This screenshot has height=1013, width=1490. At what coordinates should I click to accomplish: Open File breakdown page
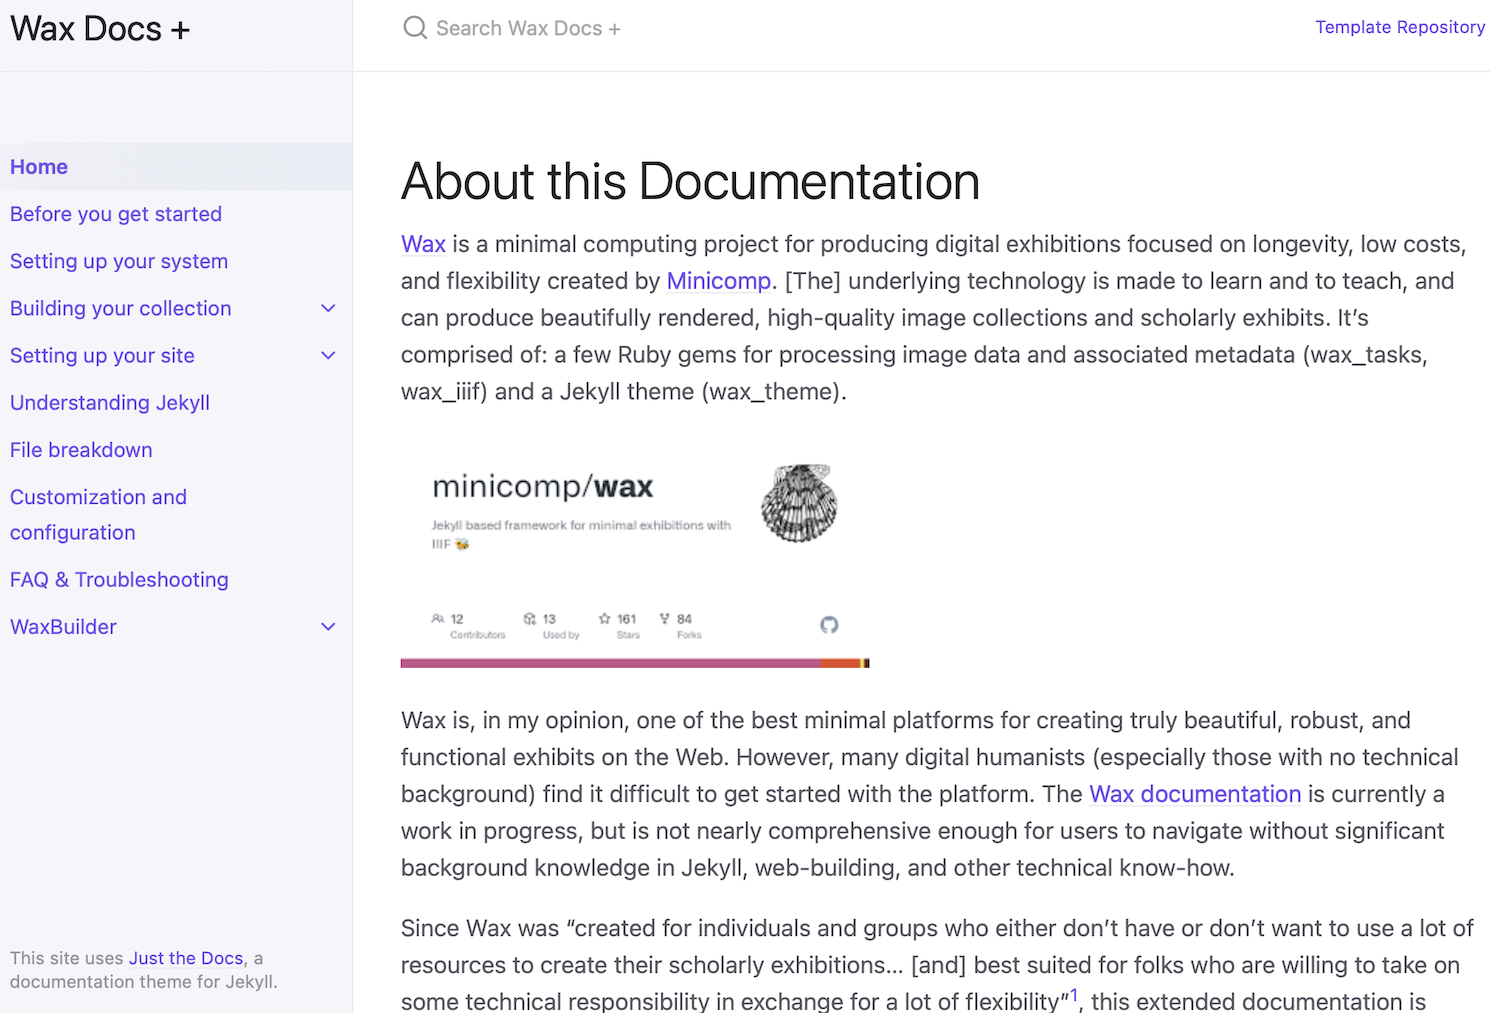tap(81, 450)
